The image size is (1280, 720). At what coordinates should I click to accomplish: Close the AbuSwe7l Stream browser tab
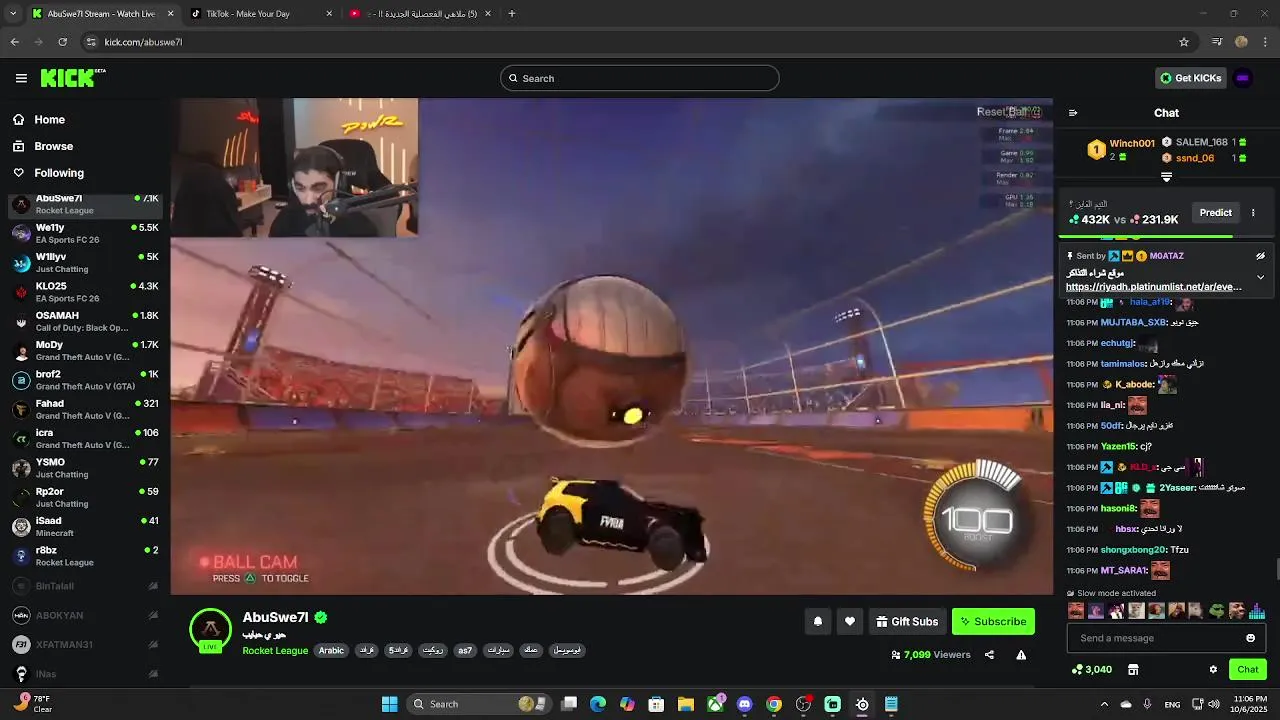point(170,14)
